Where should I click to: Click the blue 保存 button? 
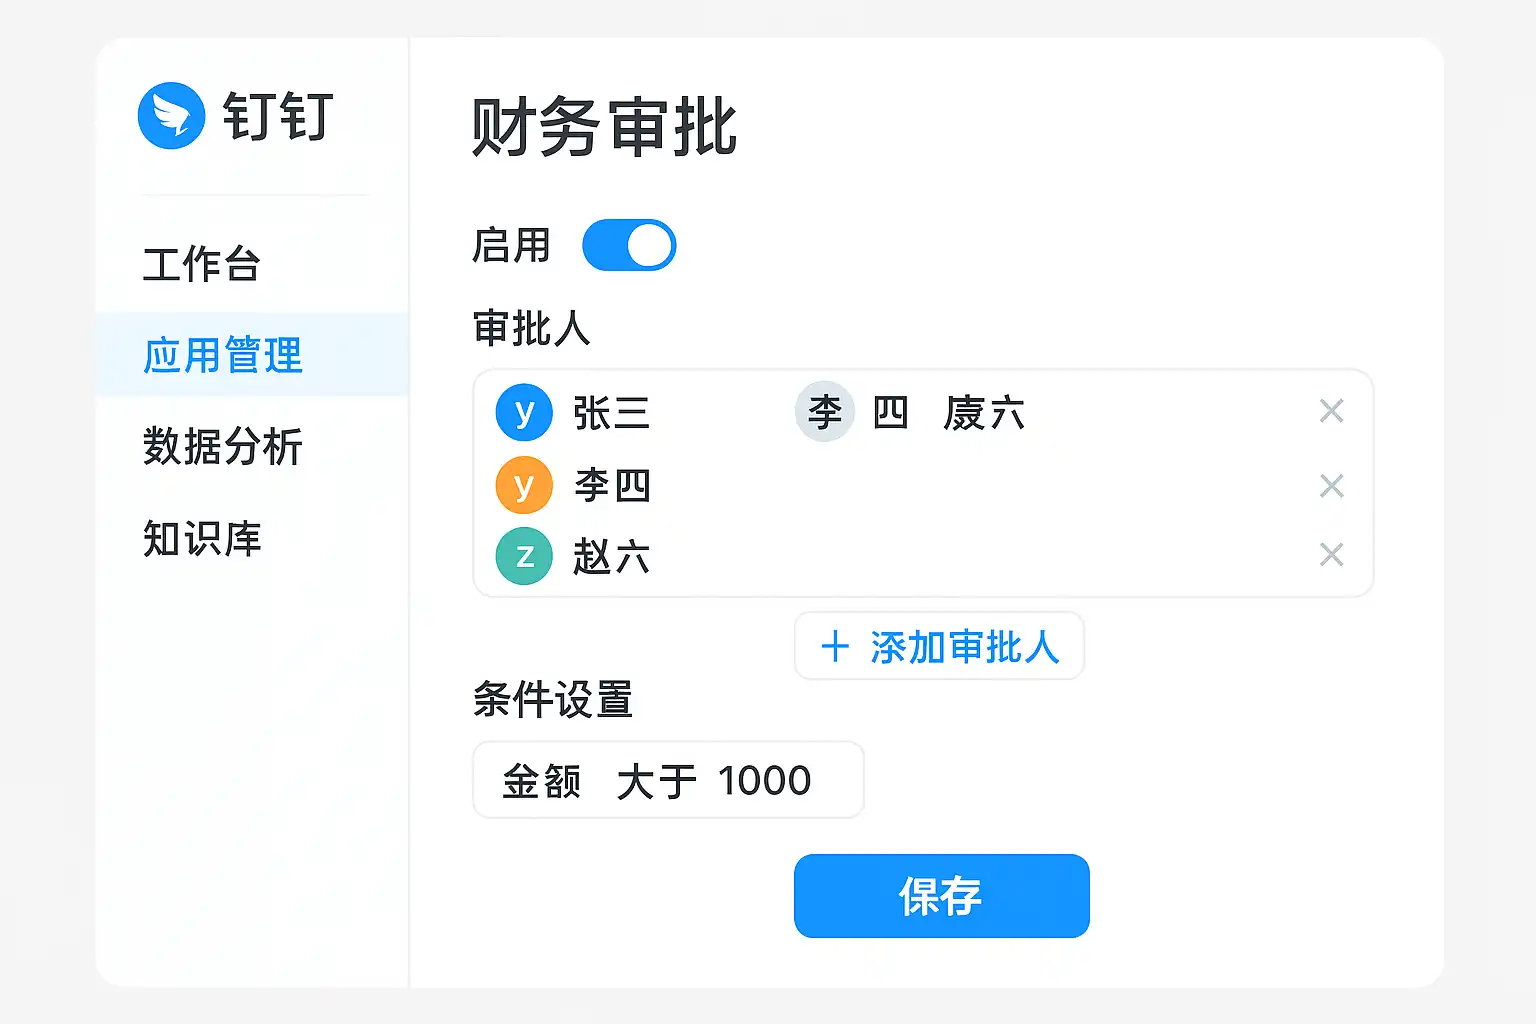(x=941, y=896)
